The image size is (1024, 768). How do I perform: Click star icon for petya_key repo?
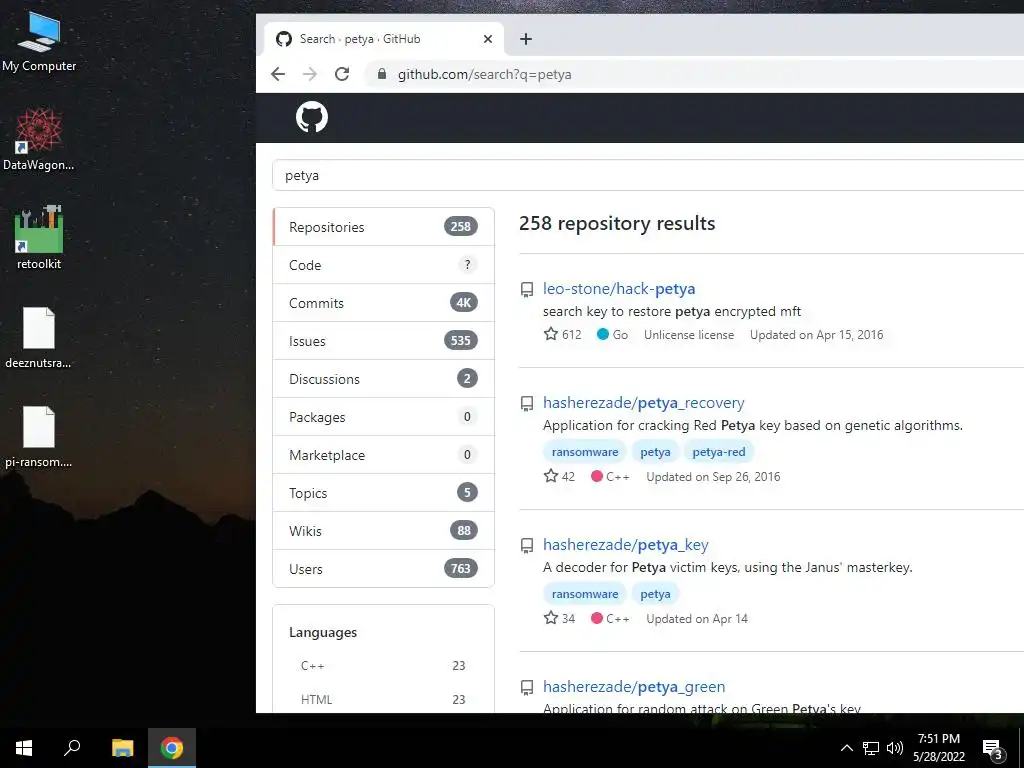[551, 618]
